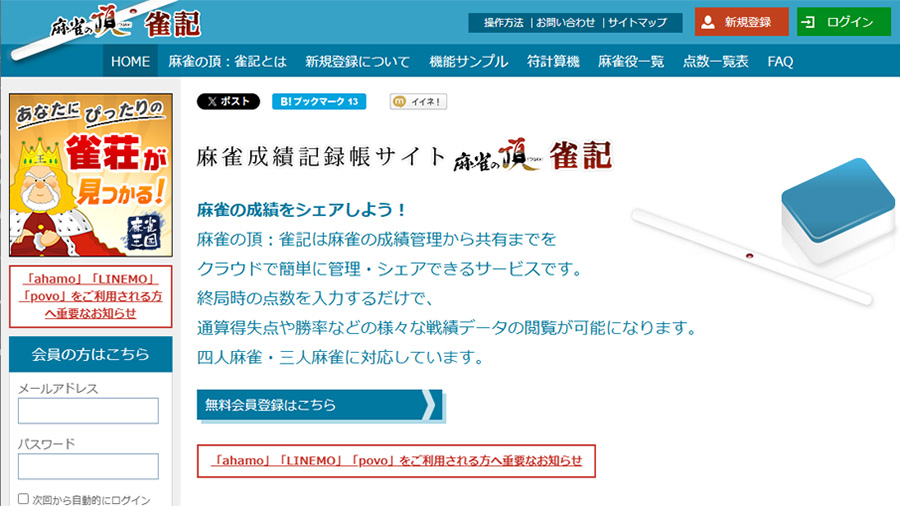Open the 操作方法 link

point(503,22)
